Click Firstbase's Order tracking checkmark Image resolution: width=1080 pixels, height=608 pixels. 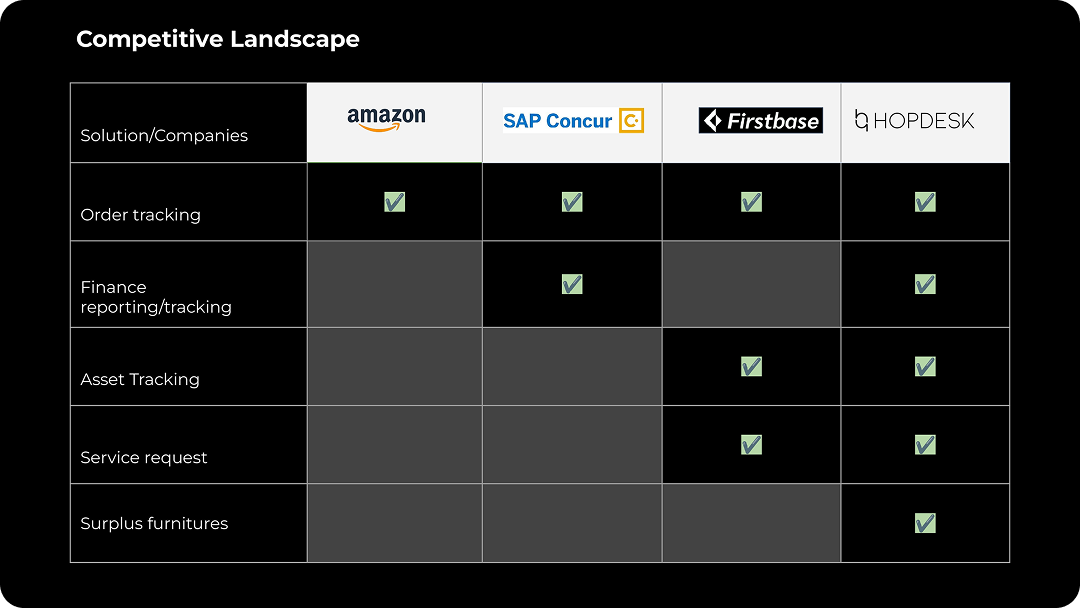(751, 202)
